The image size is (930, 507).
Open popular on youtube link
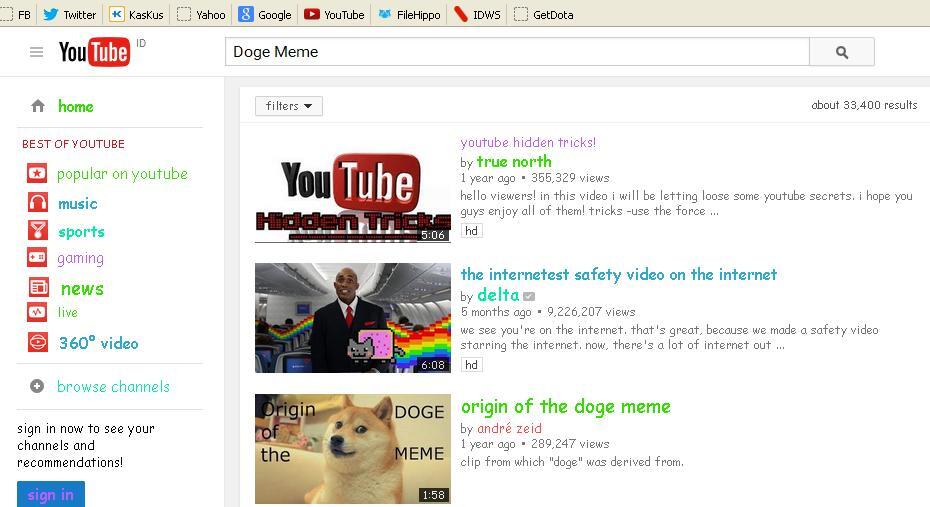pos(122,174)
